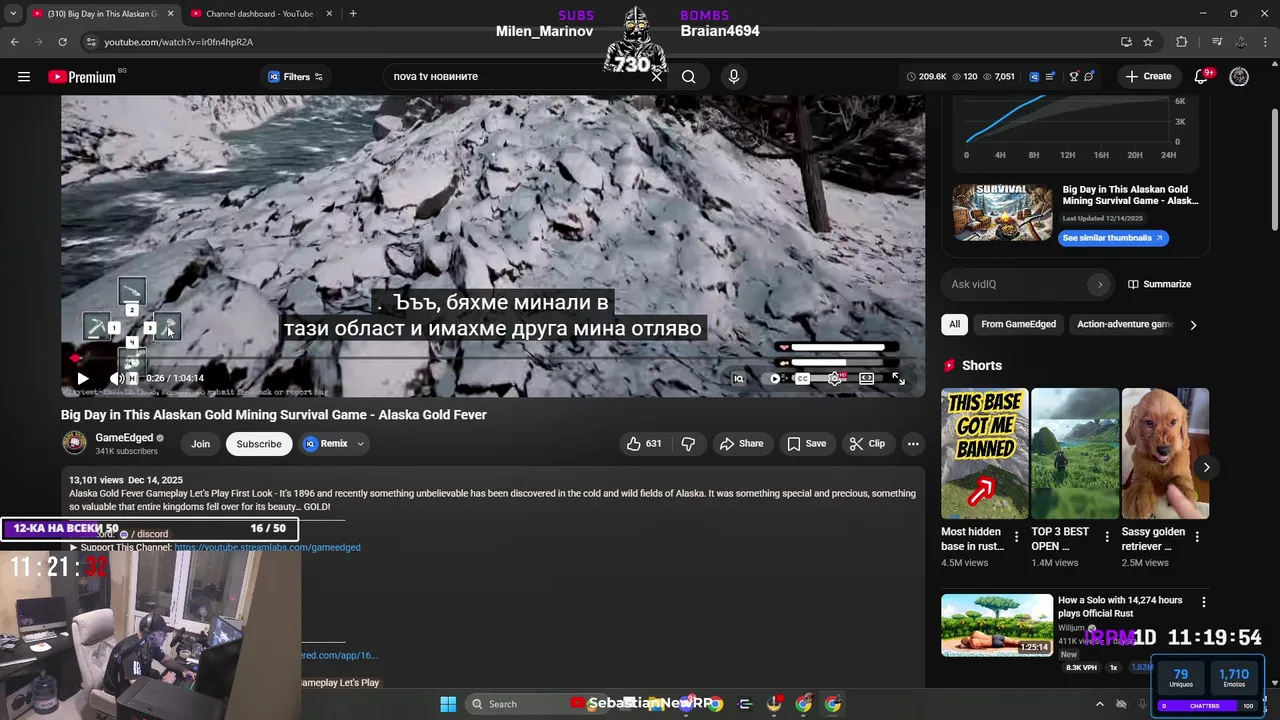Install app icon in address bar
This screenshot has height=720, width=1280.
tap(1126, 42)
